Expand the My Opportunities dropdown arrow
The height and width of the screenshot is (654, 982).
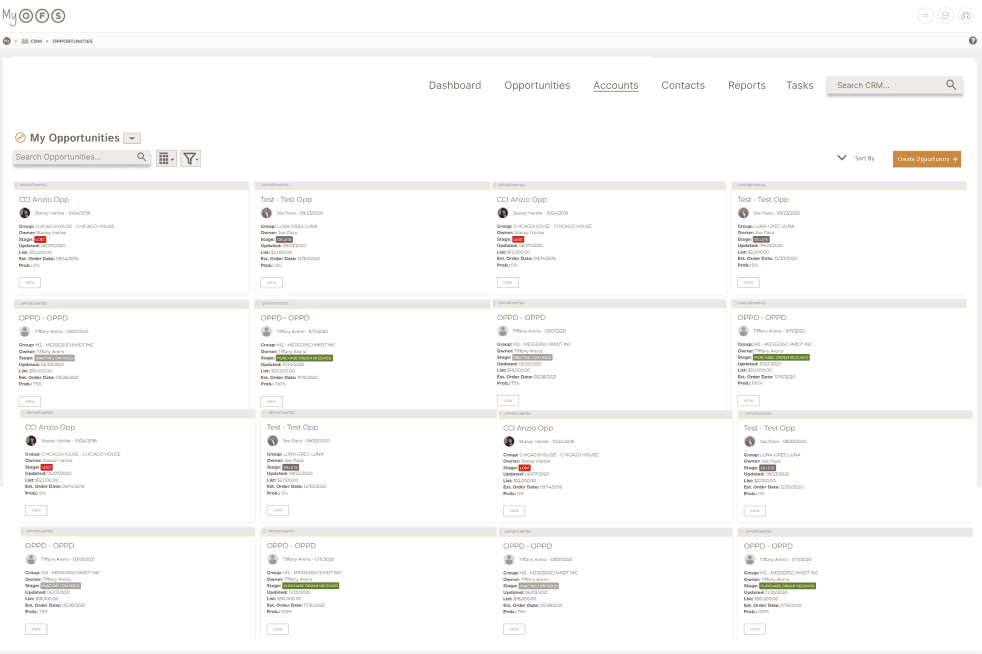(132, 138)
